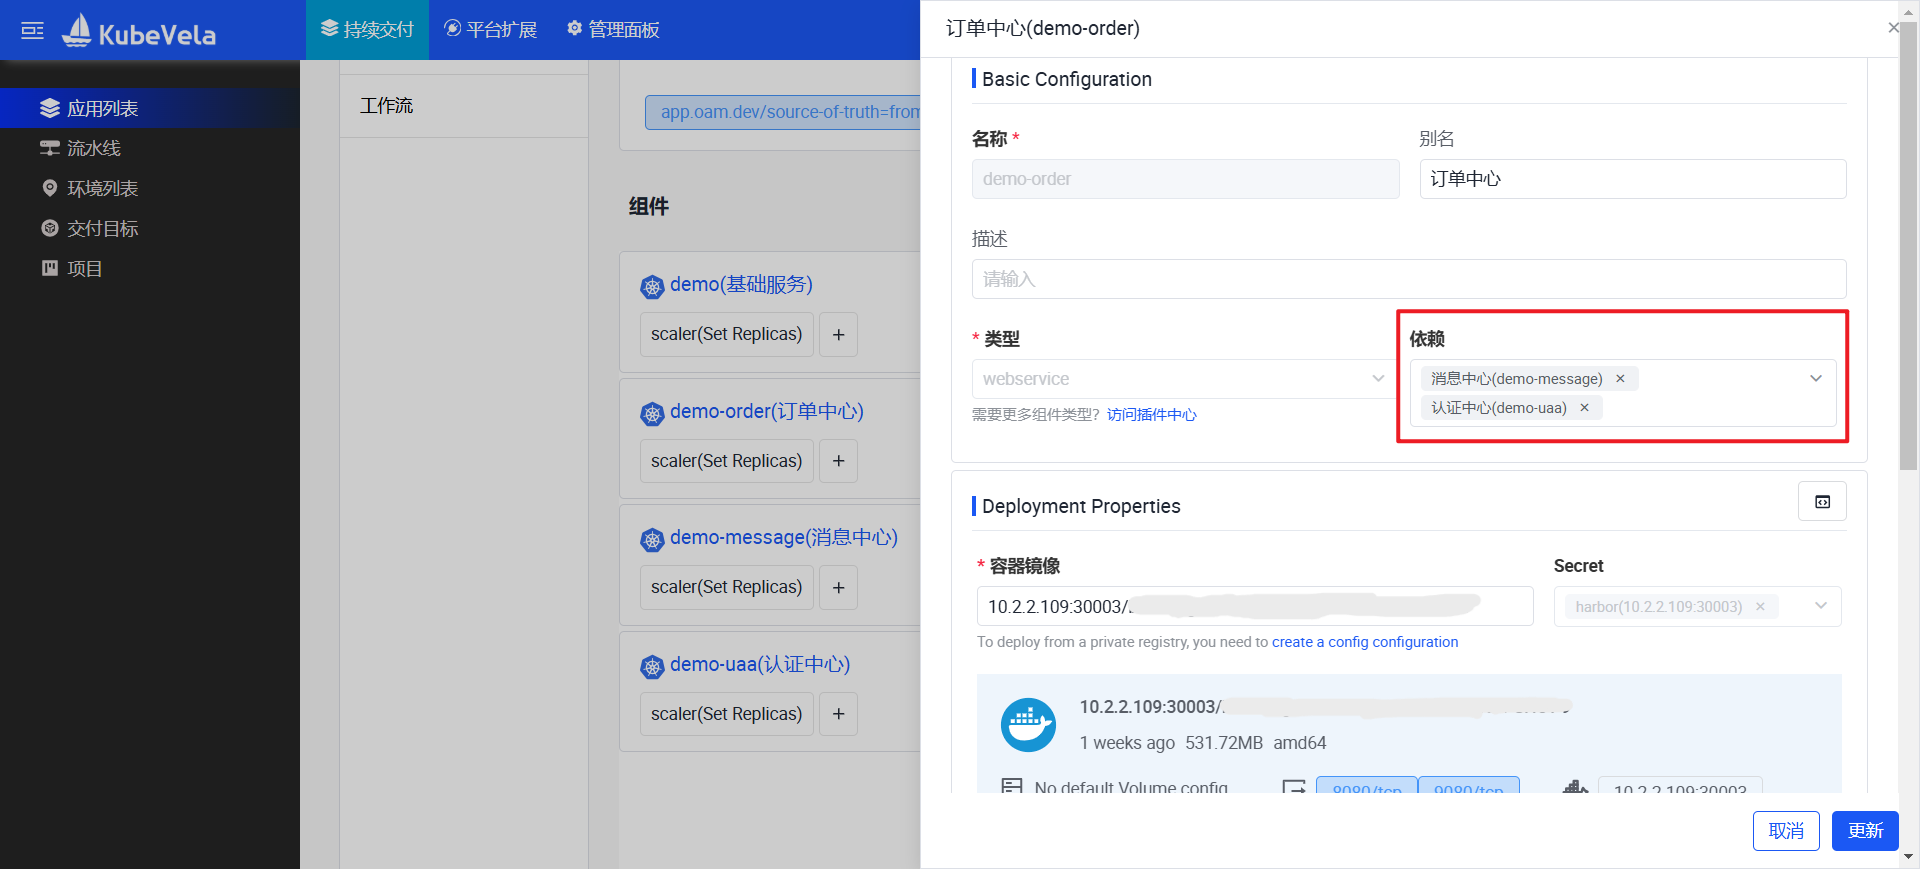Open scaler trait under demo-uaa
Viewport: 1920px width, 869px height.
coord(726,714)
